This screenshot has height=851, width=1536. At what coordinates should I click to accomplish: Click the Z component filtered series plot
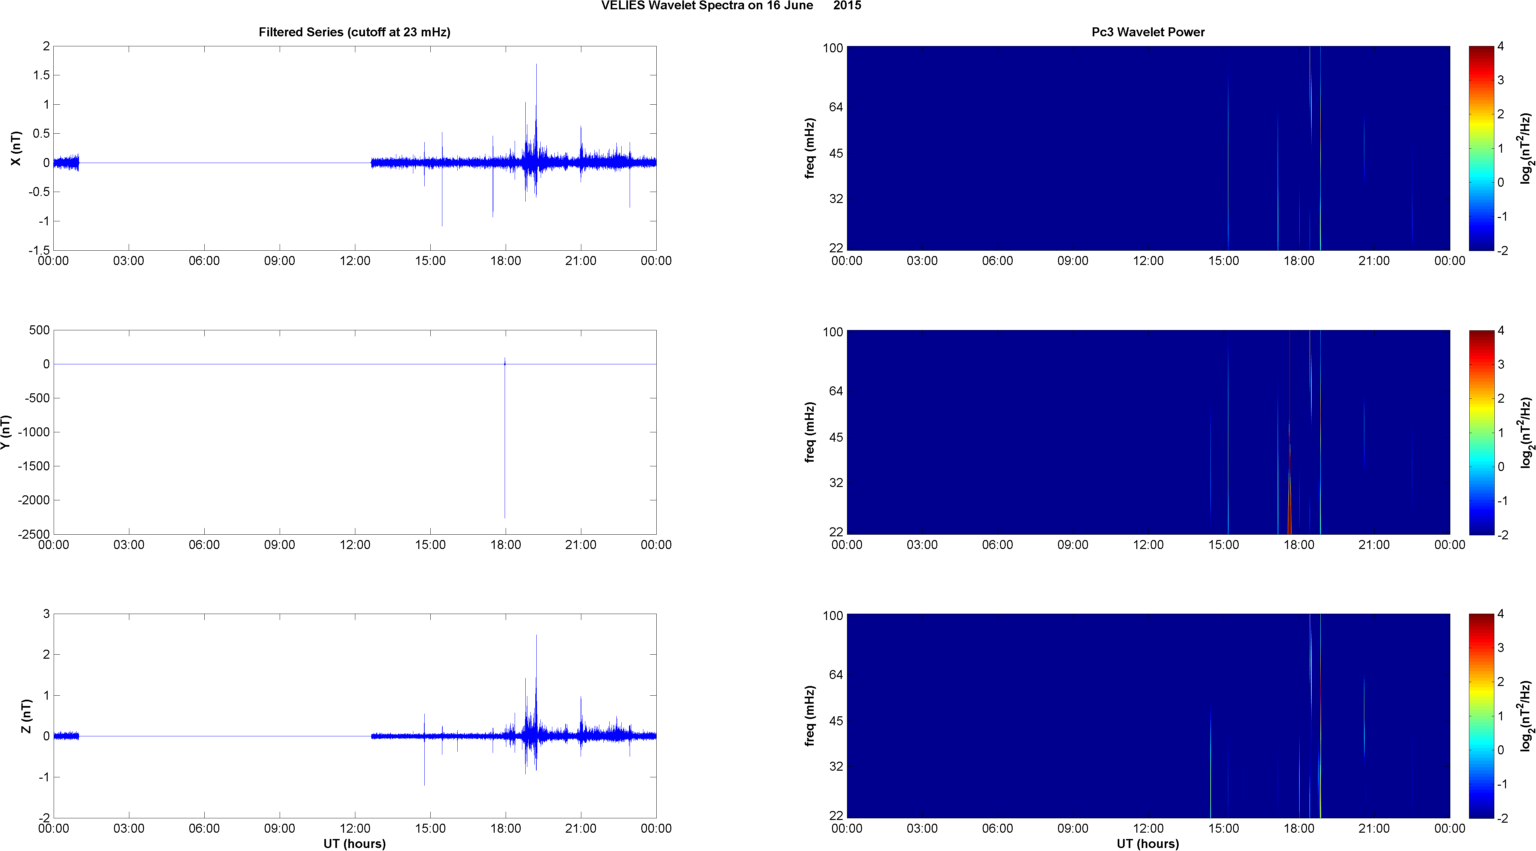click(355, 716)
